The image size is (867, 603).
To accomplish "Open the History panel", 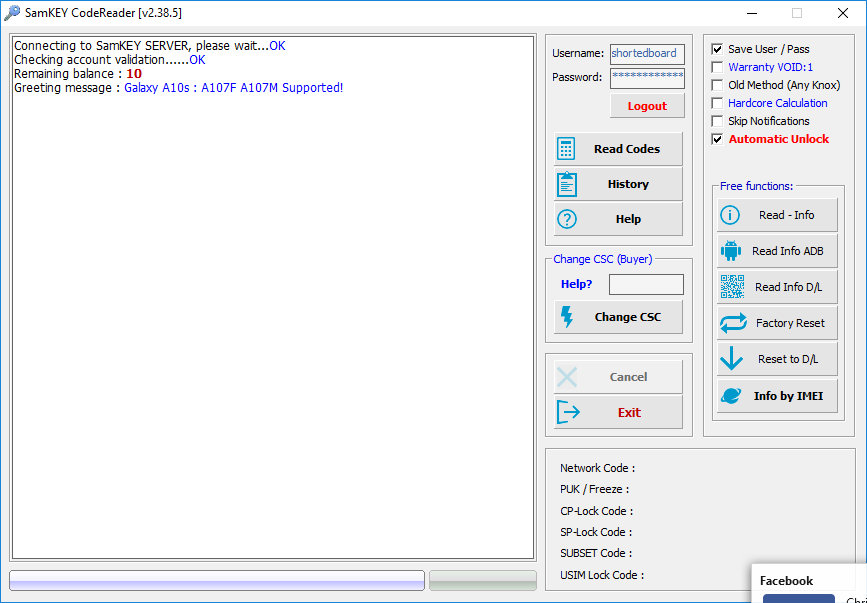I will click(x=617, y=183).
